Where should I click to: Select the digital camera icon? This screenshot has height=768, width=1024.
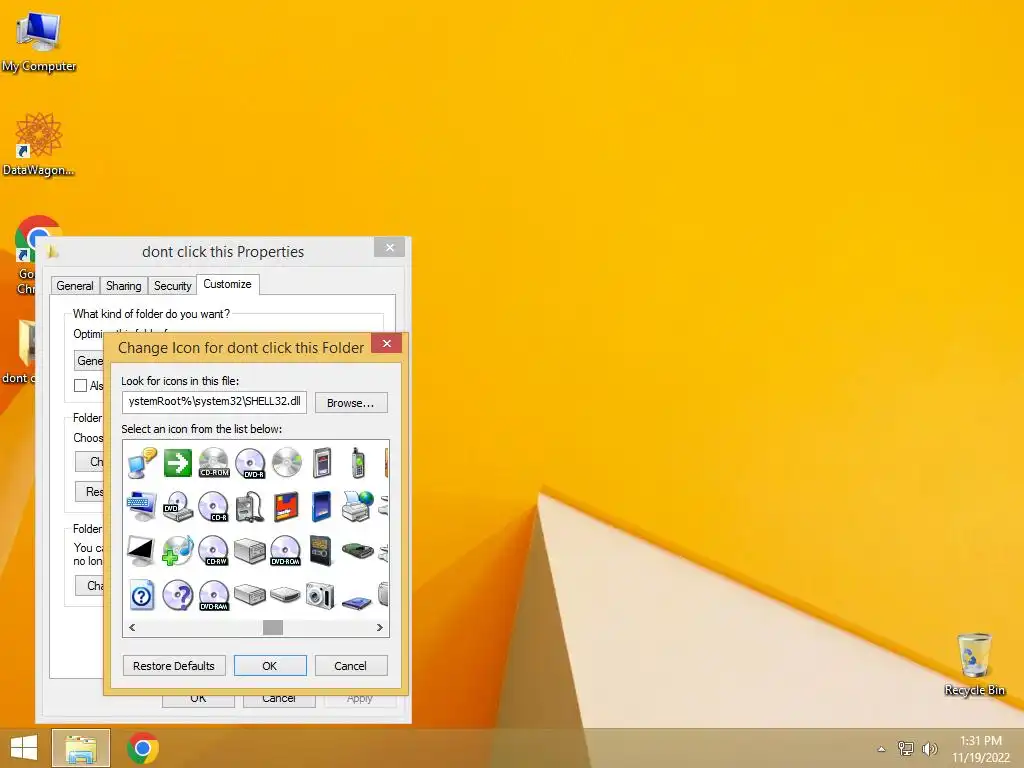click(321, 595)
